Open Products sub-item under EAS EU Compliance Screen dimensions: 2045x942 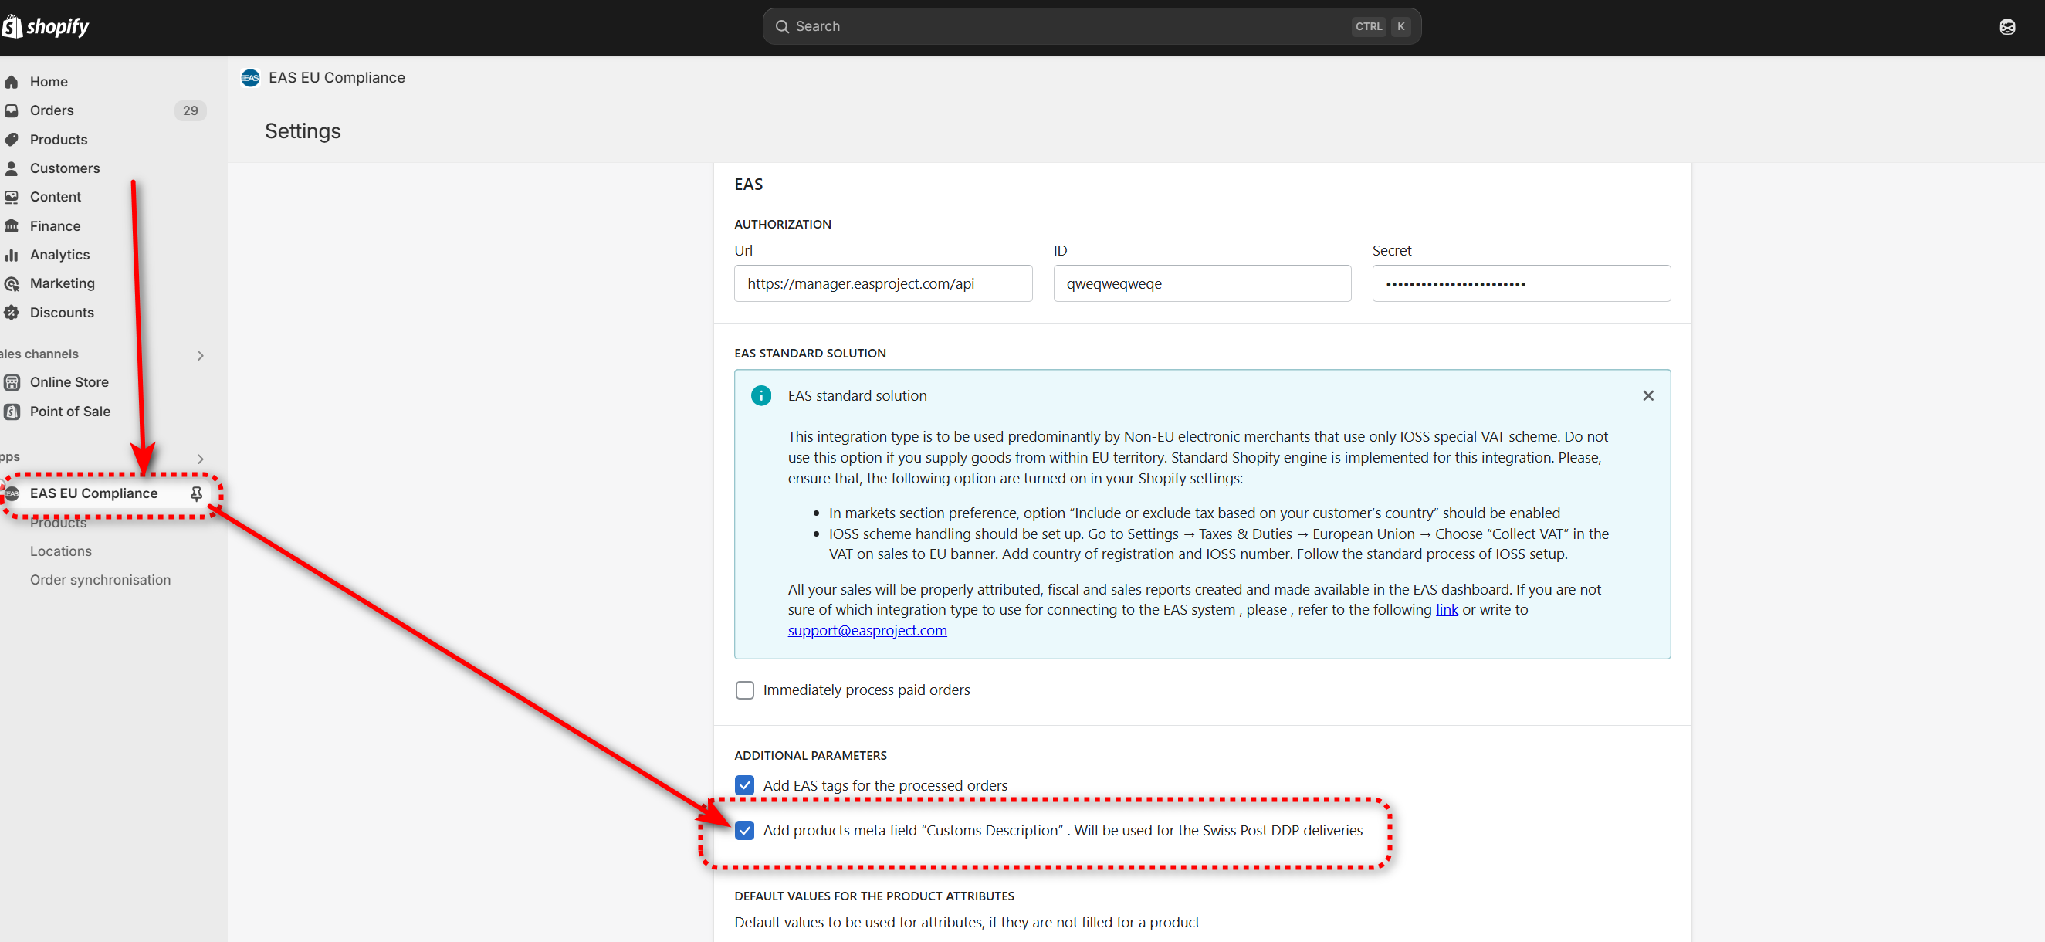(x=58, y=523)
